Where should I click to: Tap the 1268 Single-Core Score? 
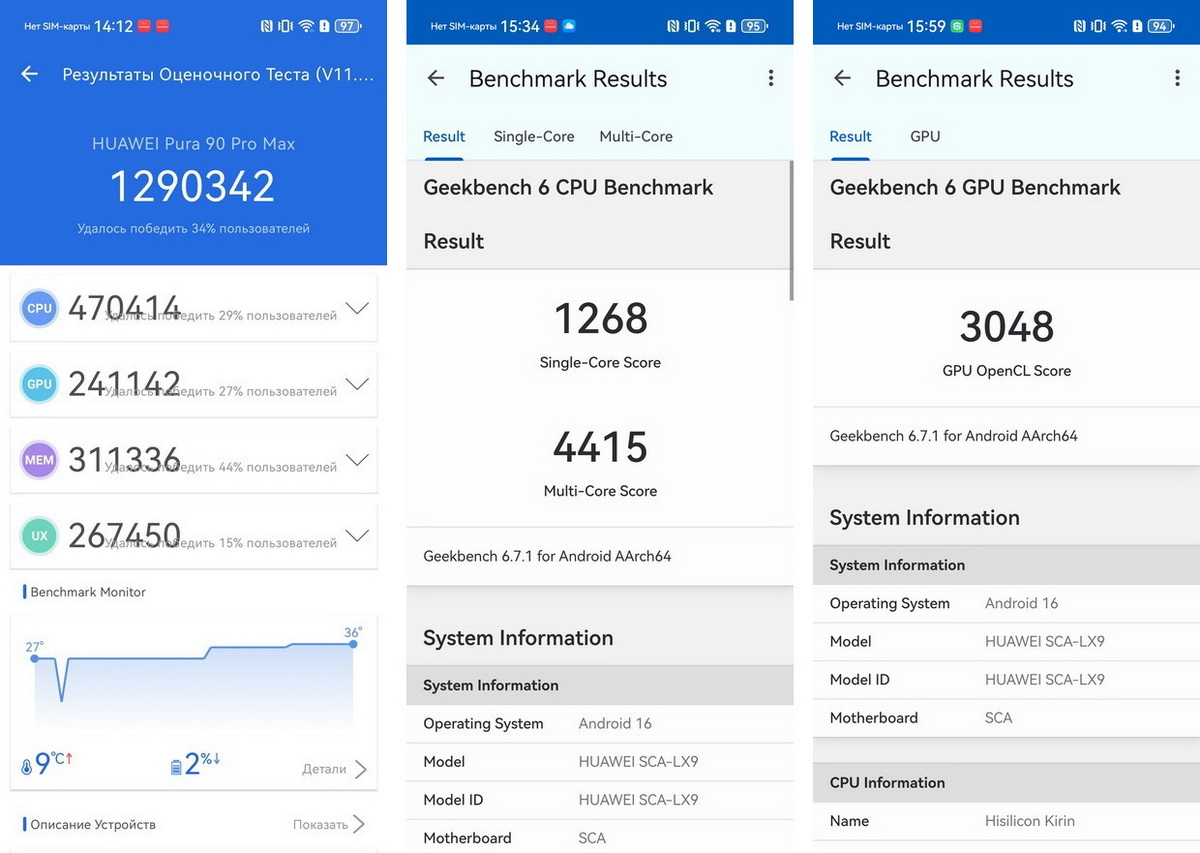(x=600, y=319)
